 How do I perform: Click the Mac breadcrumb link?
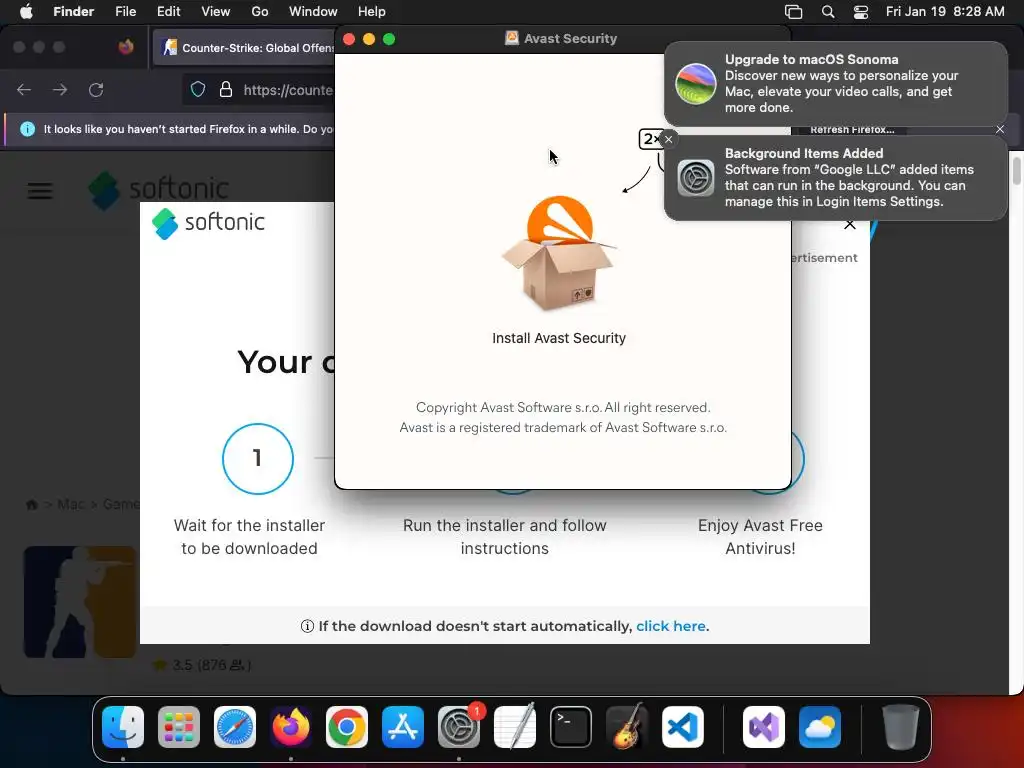click(71, 504)
